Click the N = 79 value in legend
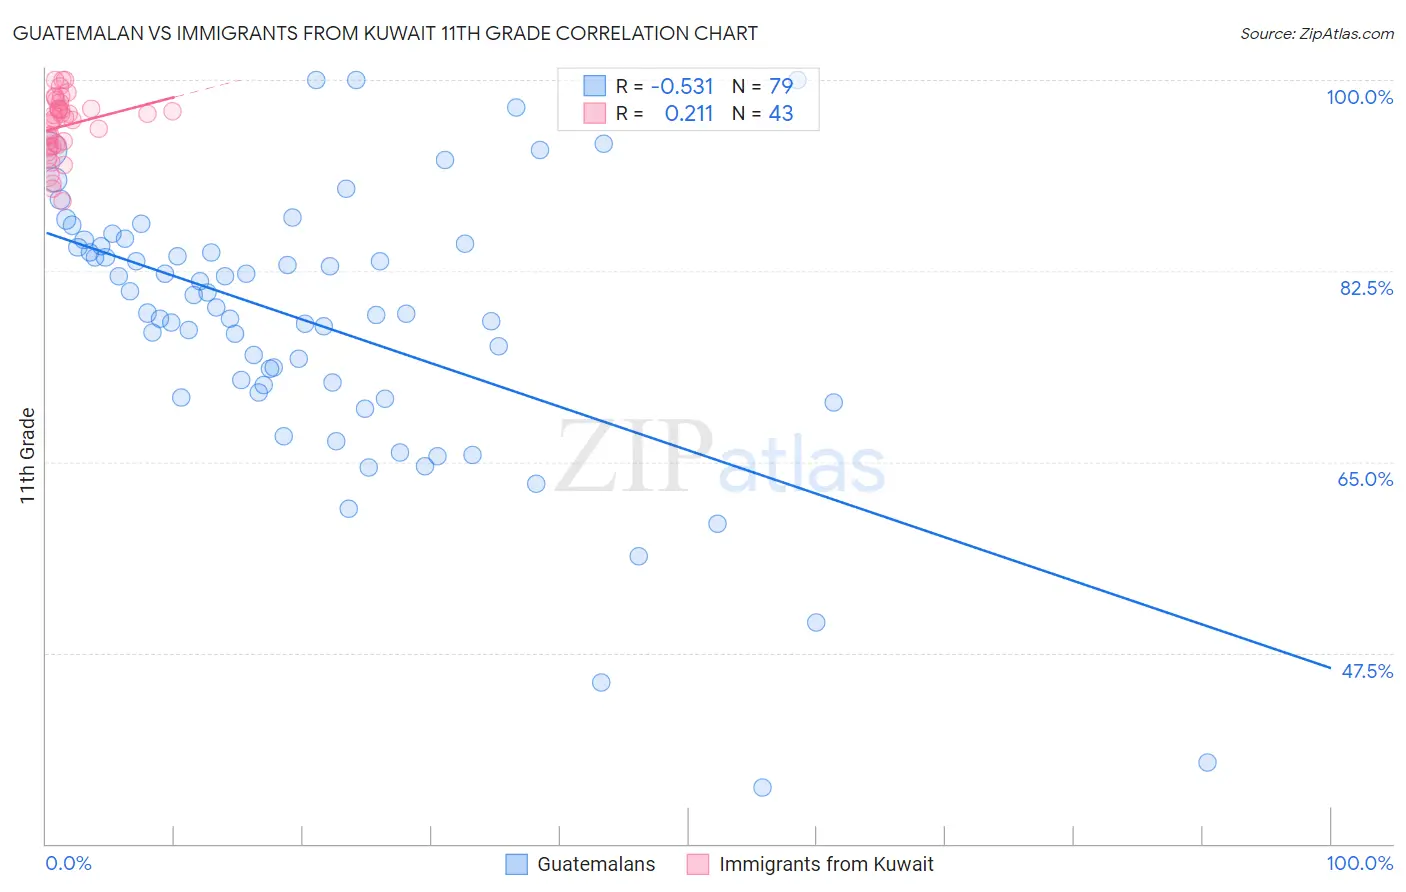Viewport: 1406px width, 892px height. point(762,86)
